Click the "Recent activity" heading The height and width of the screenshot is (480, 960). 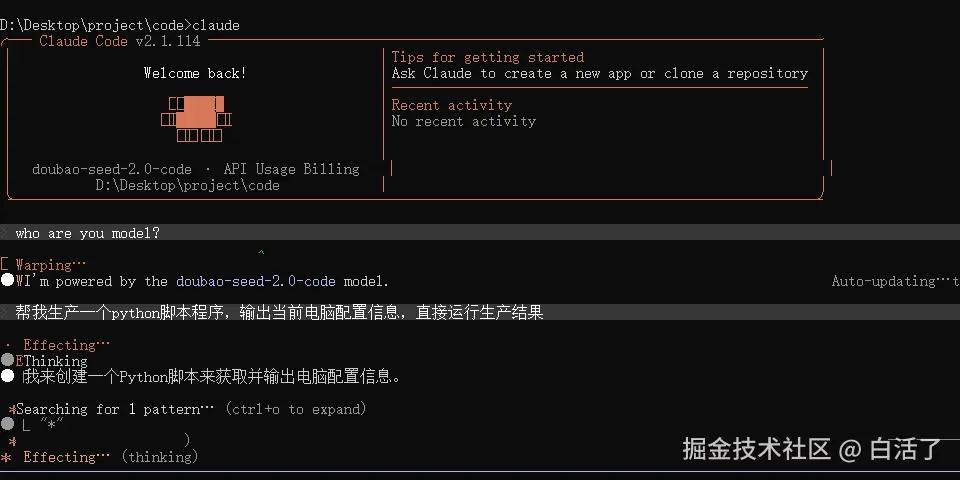point(451,105)
